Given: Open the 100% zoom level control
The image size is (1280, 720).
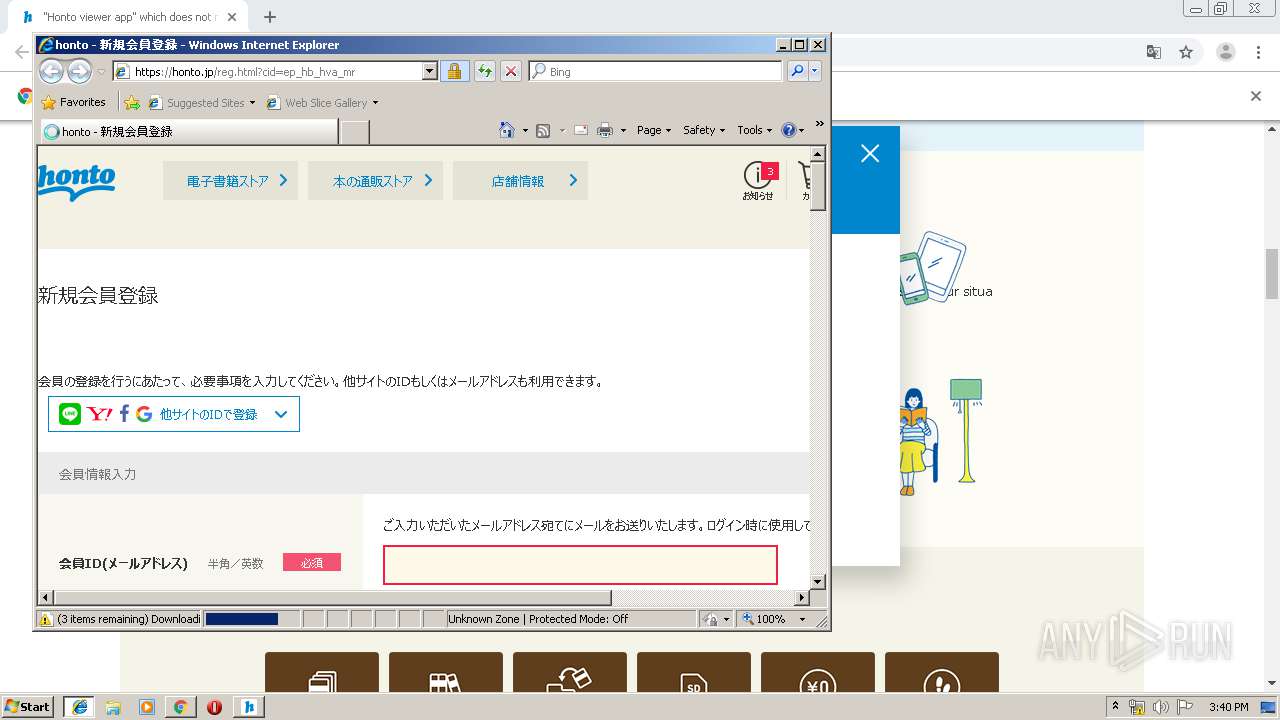Looking at the screenshot, I should (774, 619).
